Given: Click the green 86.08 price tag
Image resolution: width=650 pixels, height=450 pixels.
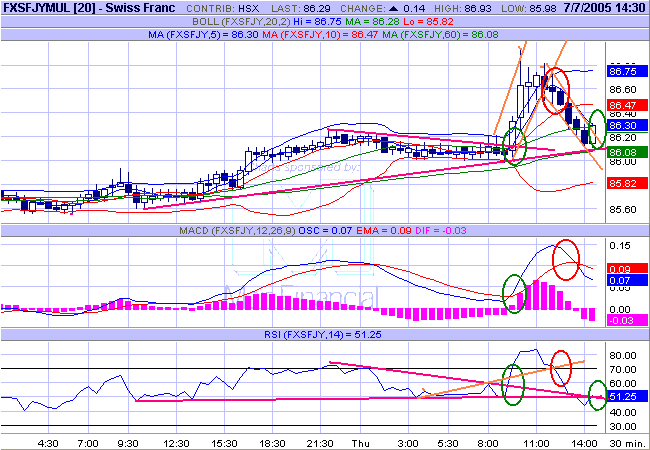Looking at the screenshot, I should tap(626, 152).
